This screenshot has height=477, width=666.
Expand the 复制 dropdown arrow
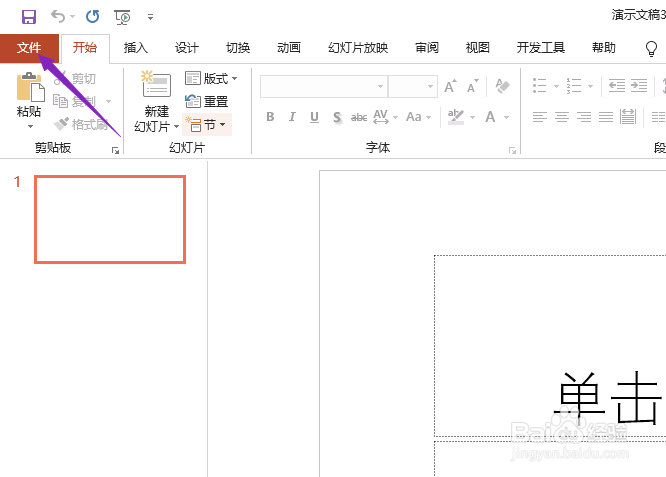(108, 102)
